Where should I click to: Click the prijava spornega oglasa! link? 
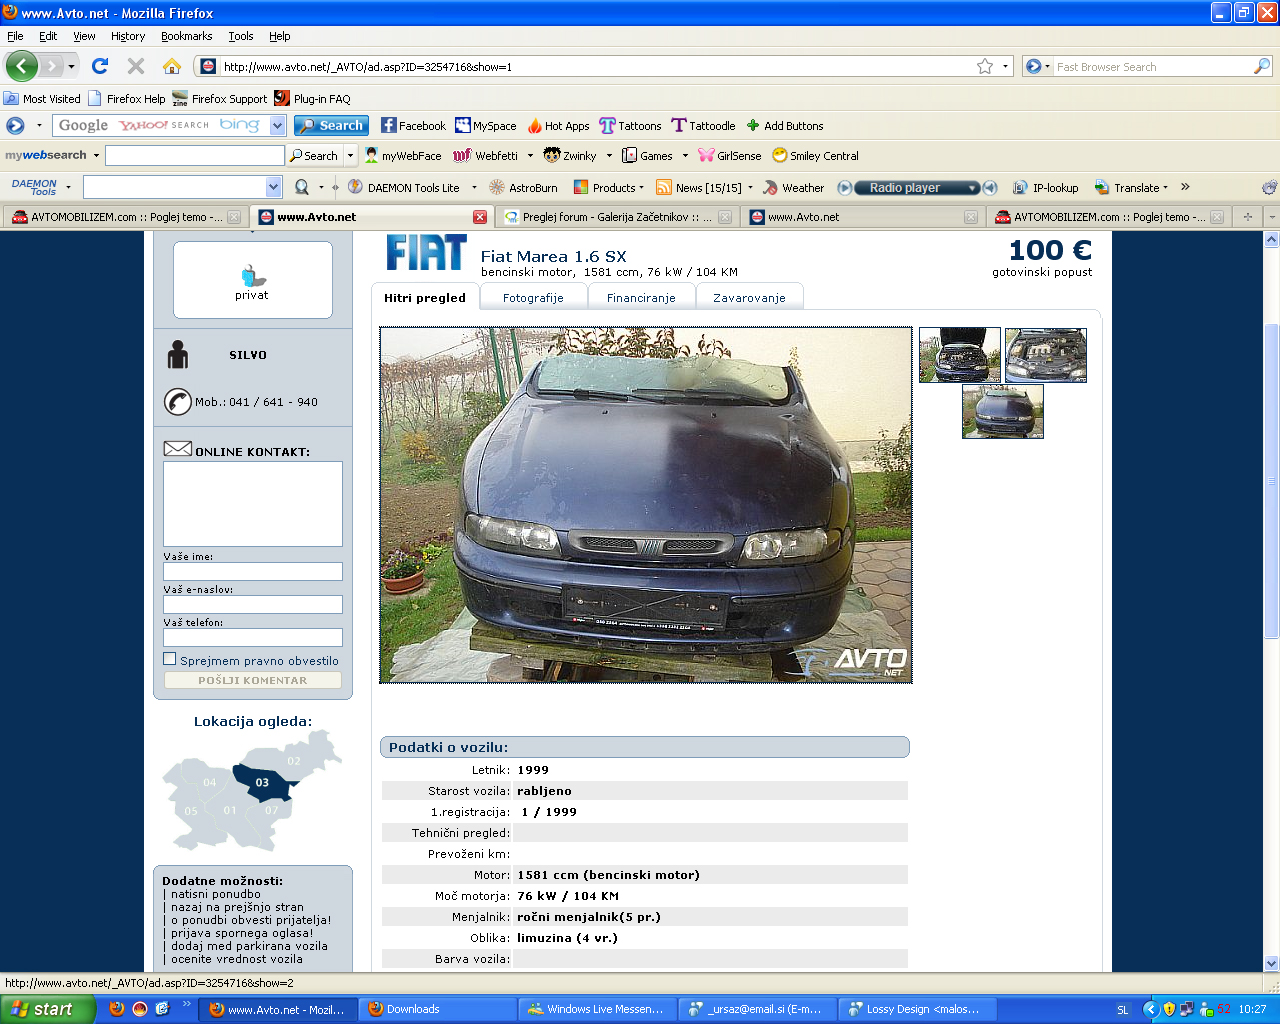pos(242,933)
